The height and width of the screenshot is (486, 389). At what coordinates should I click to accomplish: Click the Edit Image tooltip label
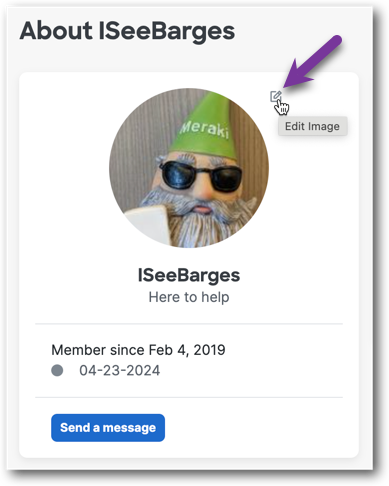tap(313, 126)
